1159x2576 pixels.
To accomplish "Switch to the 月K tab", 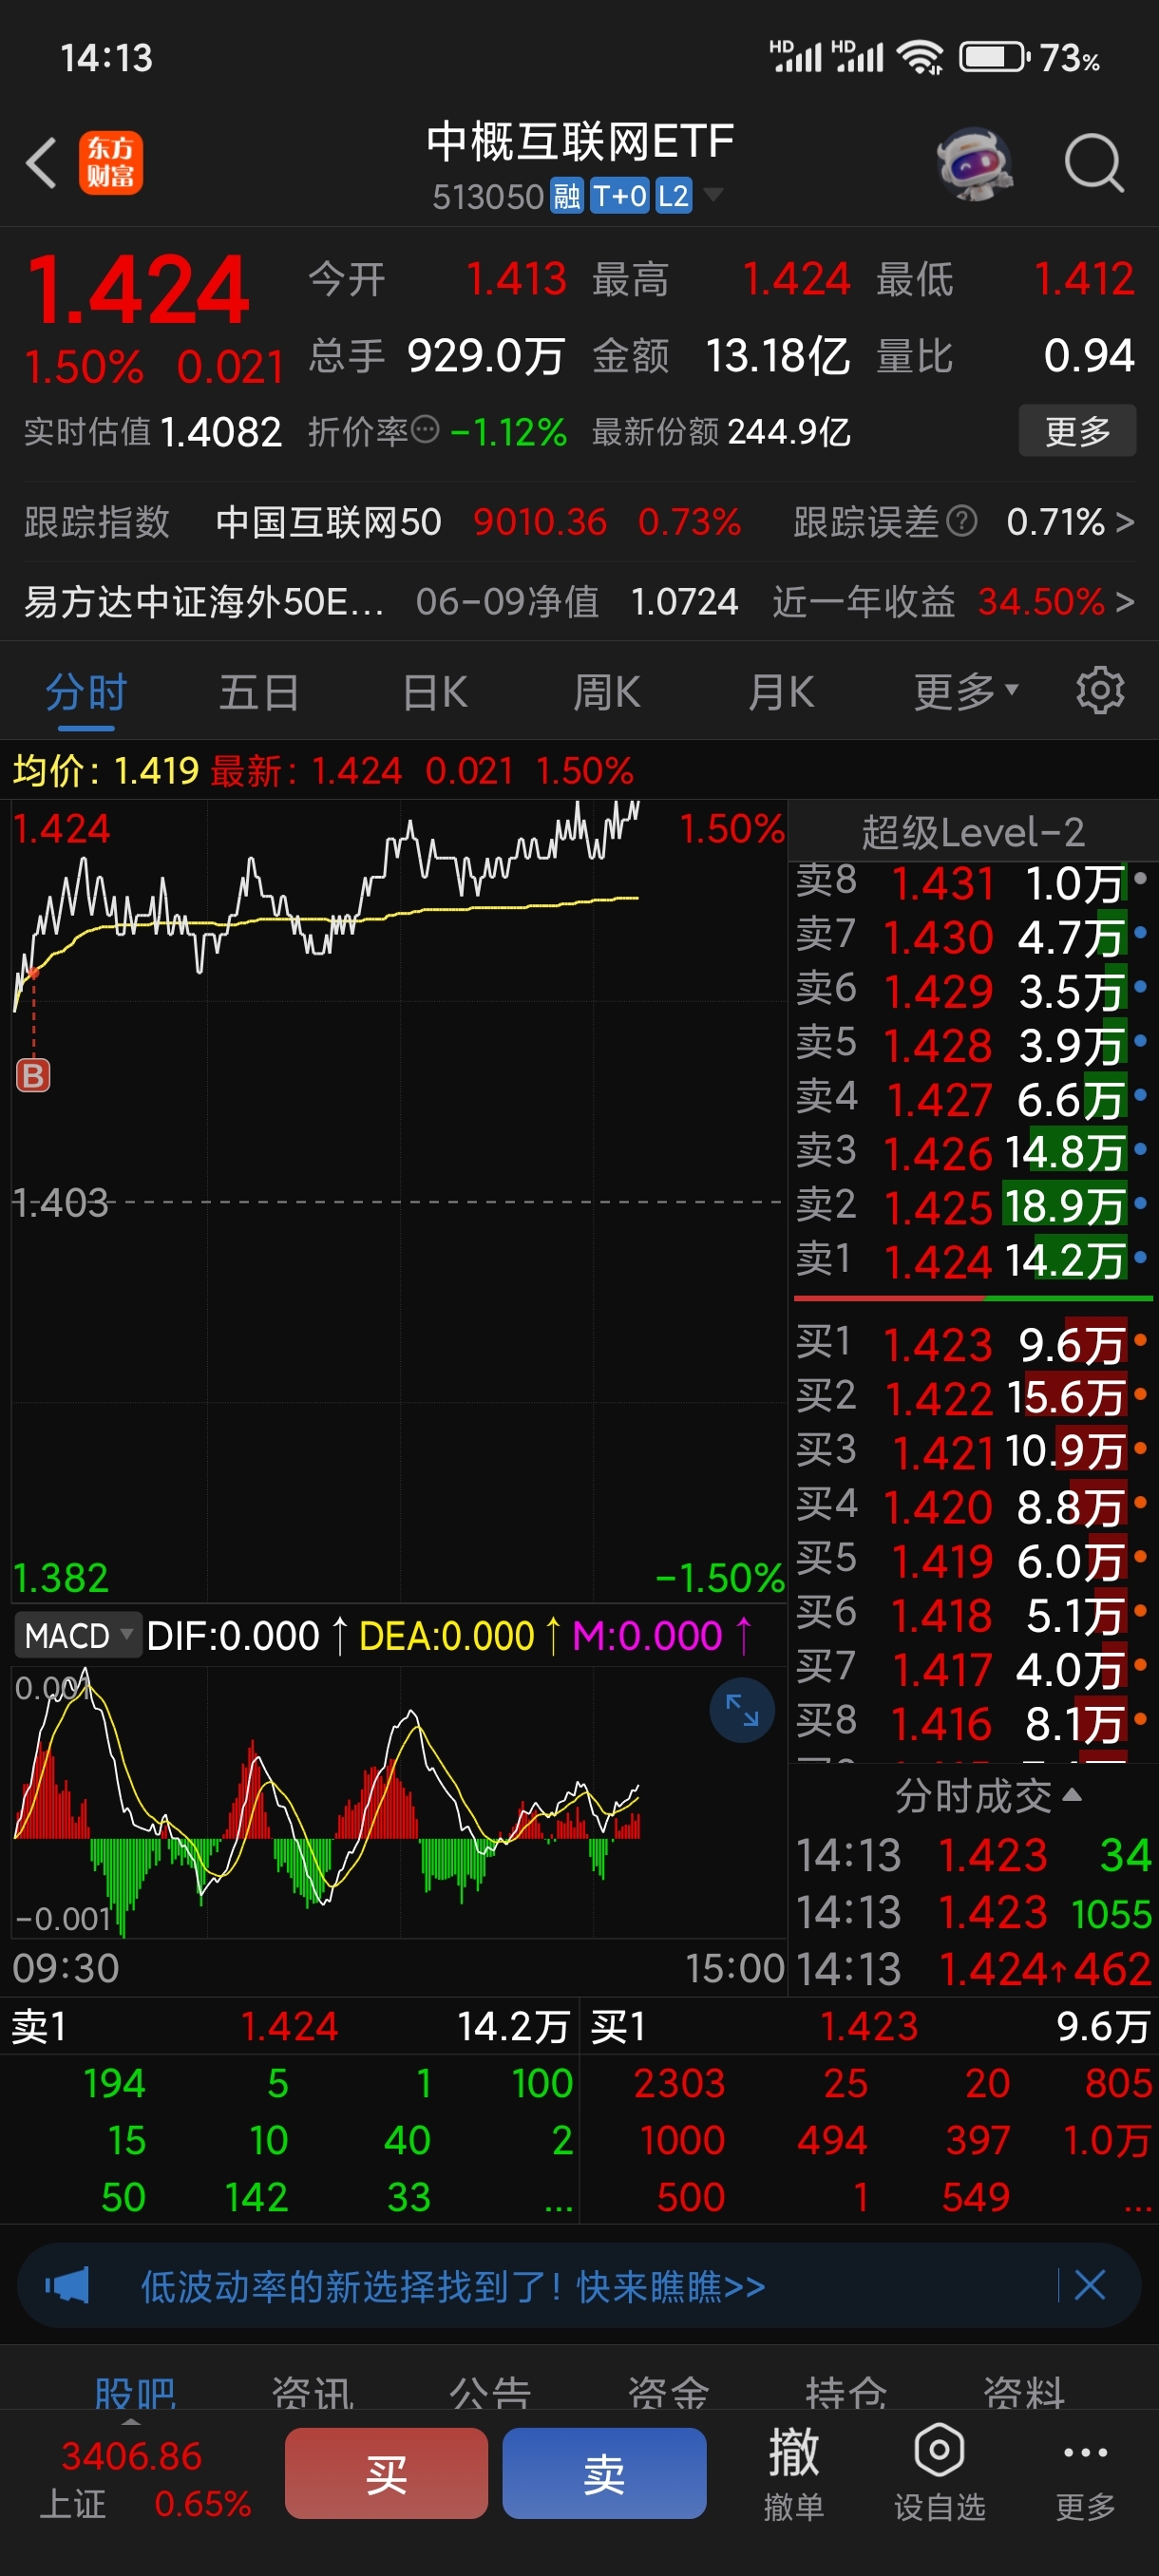I will 781,692.
